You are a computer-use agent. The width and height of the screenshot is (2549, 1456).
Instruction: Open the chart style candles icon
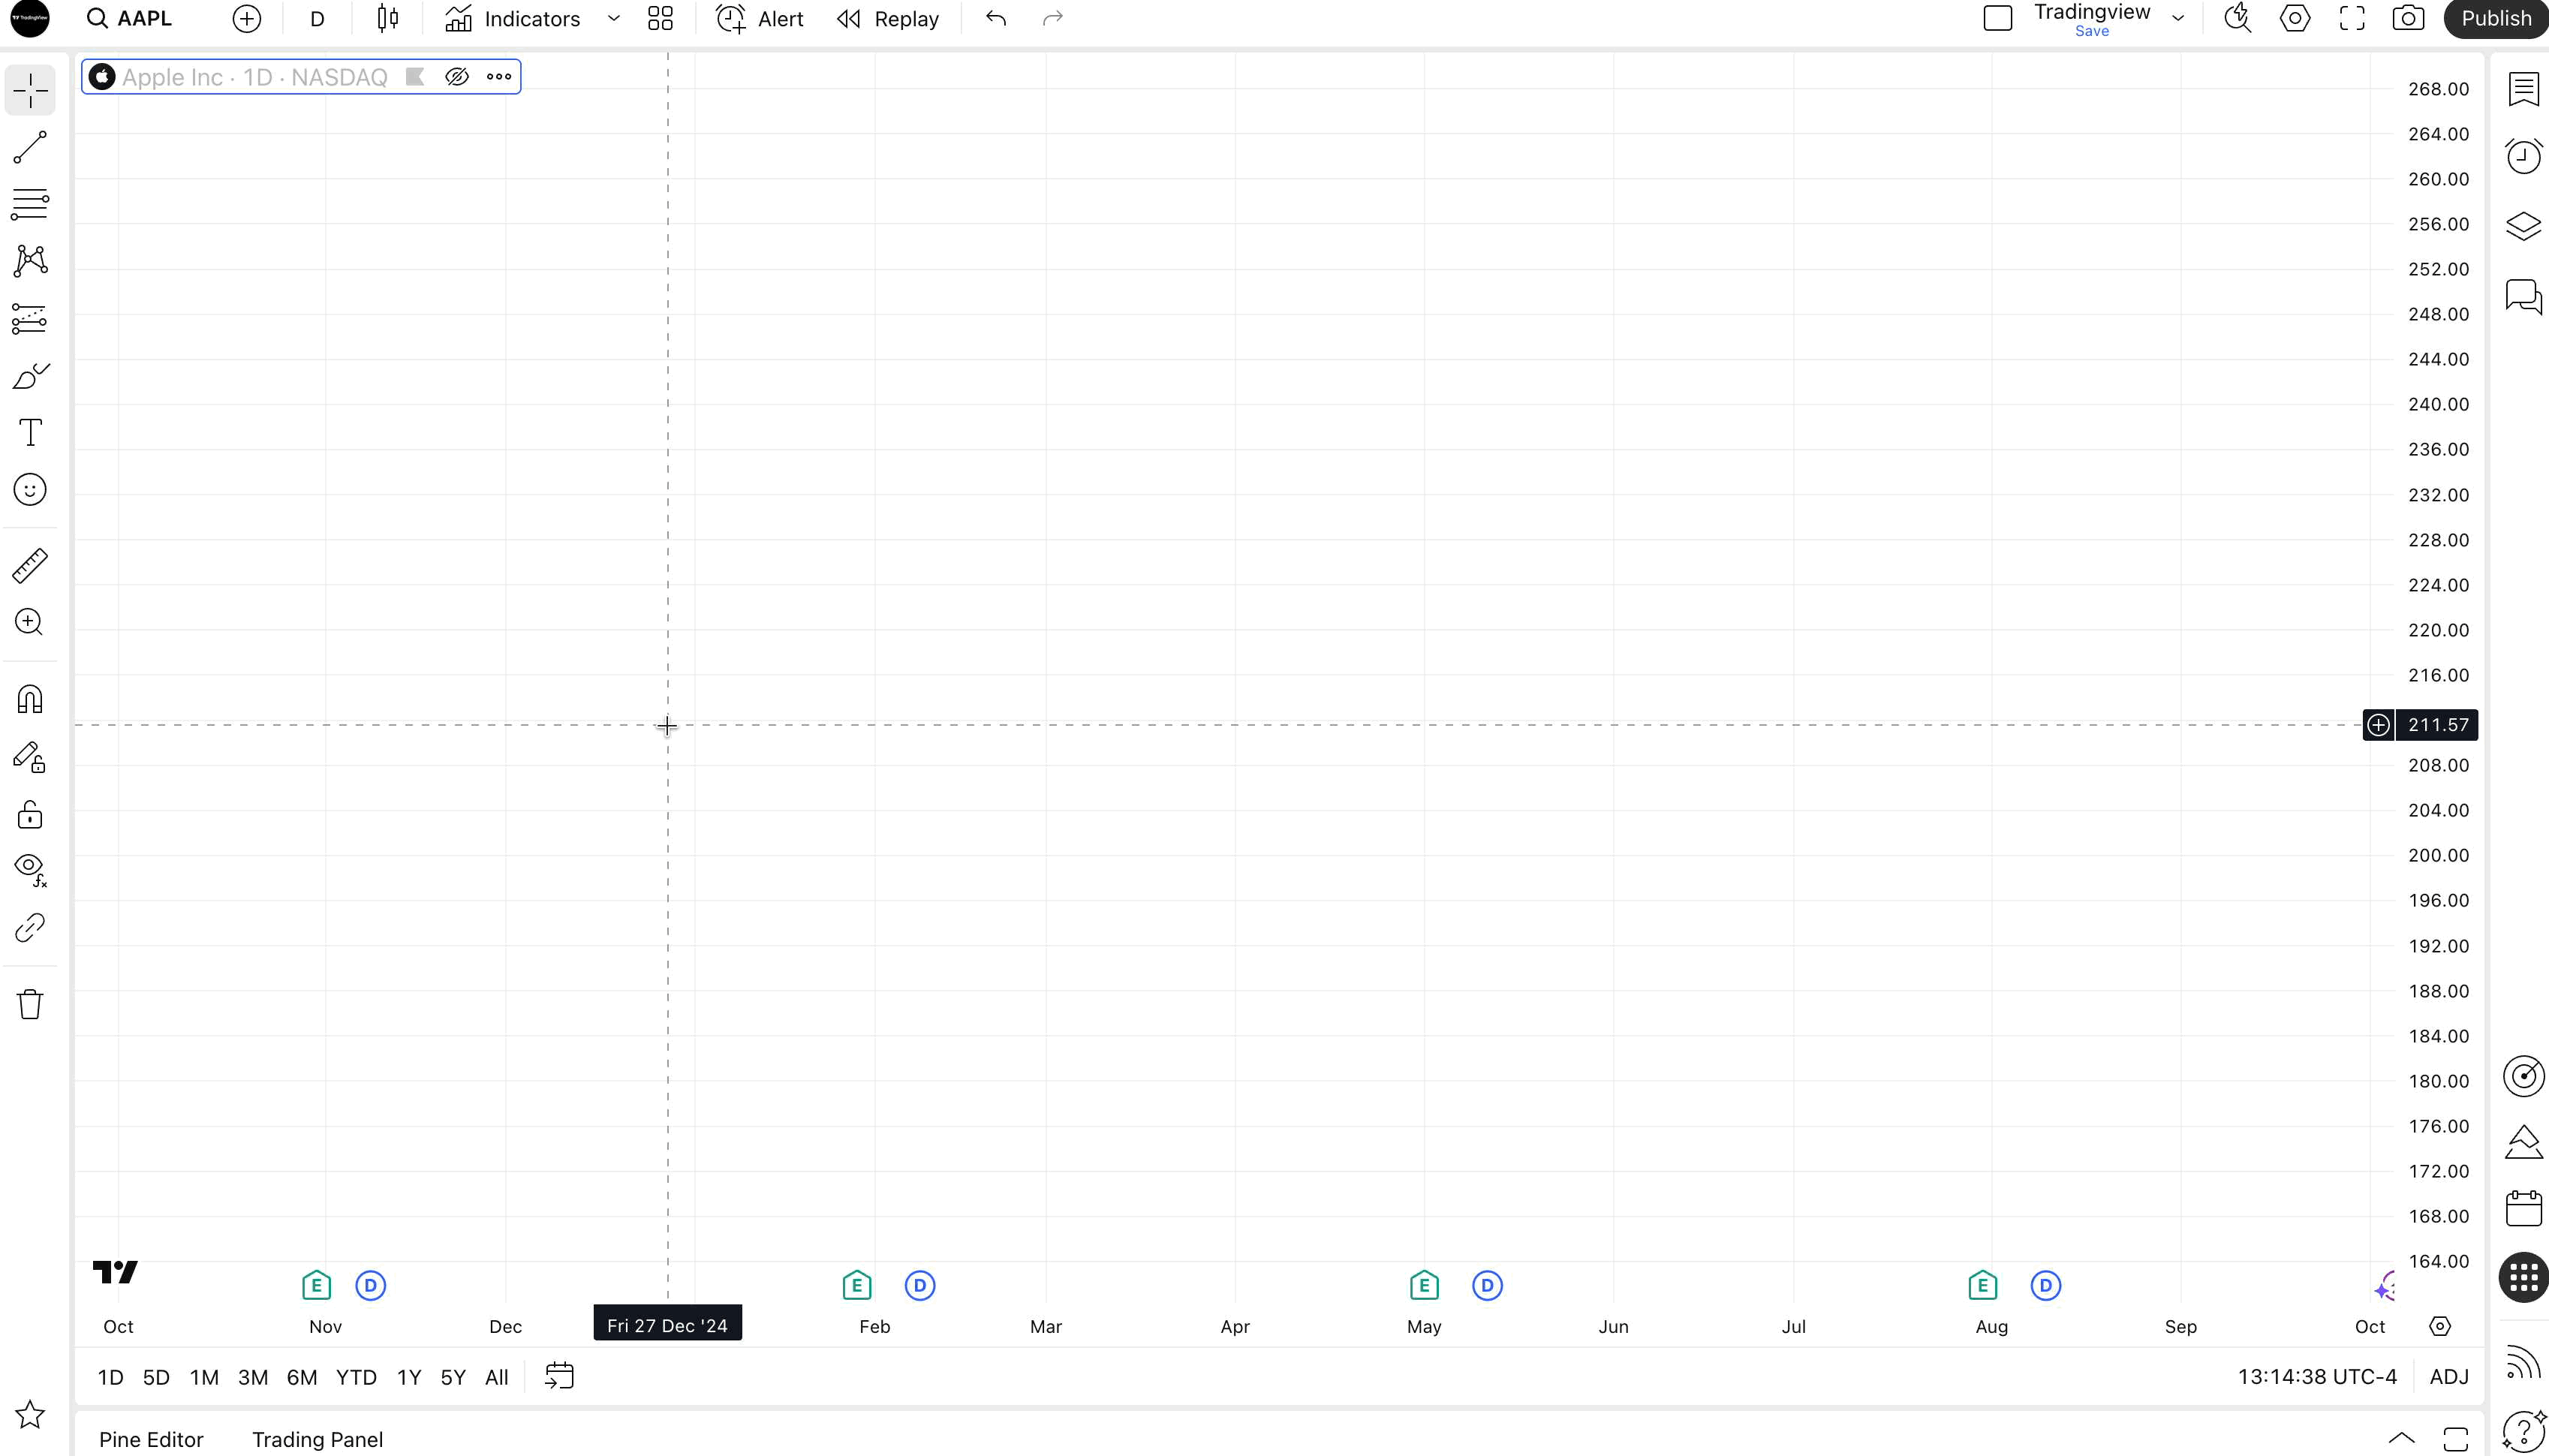pyautogui.click(x=388, y=18)
